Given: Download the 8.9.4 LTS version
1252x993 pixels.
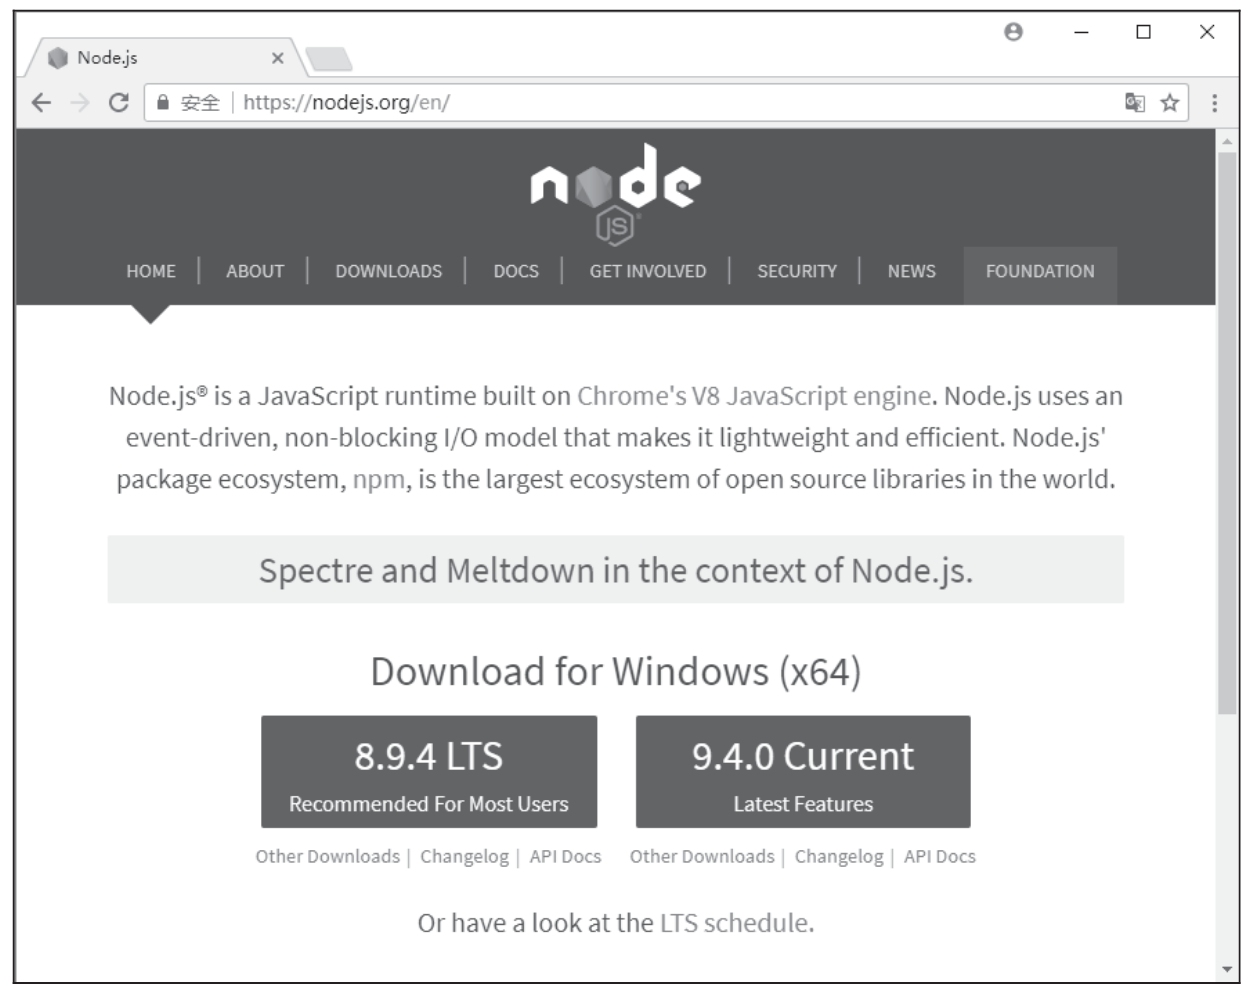Looking at the screenshot, I should 429,772.
